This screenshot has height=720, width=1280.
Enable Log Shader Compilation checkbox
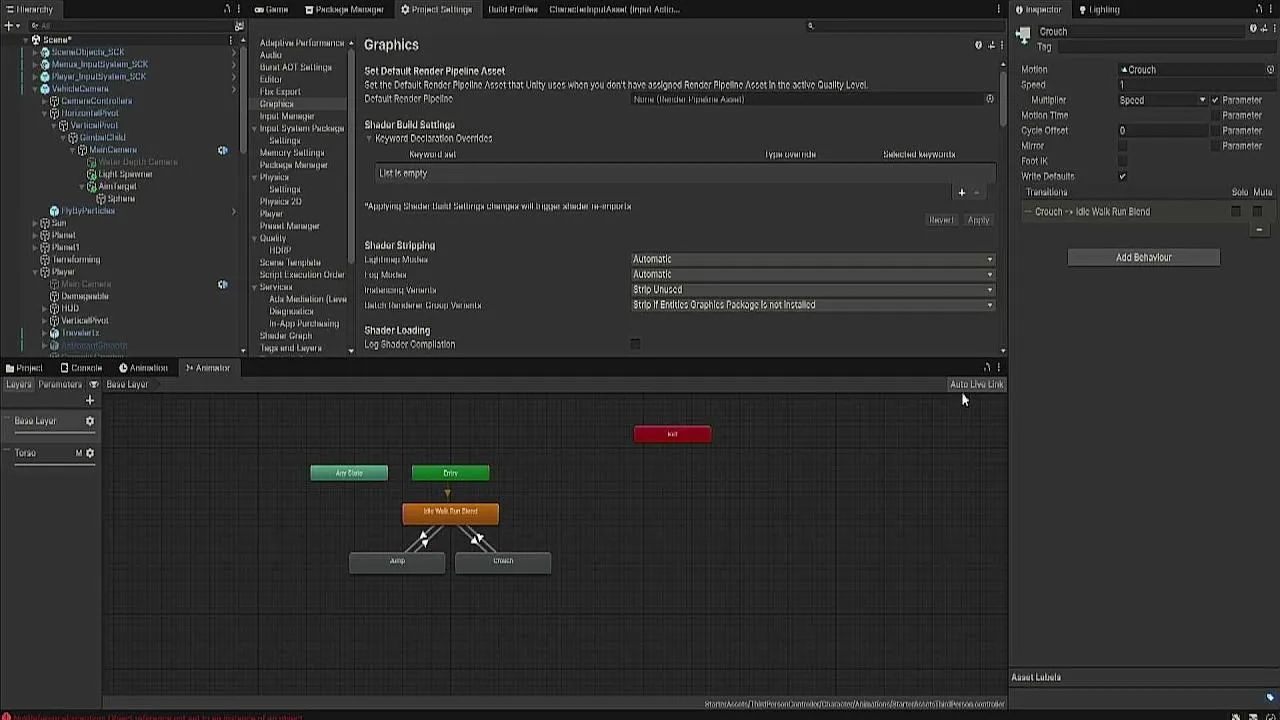pos(635,344)
